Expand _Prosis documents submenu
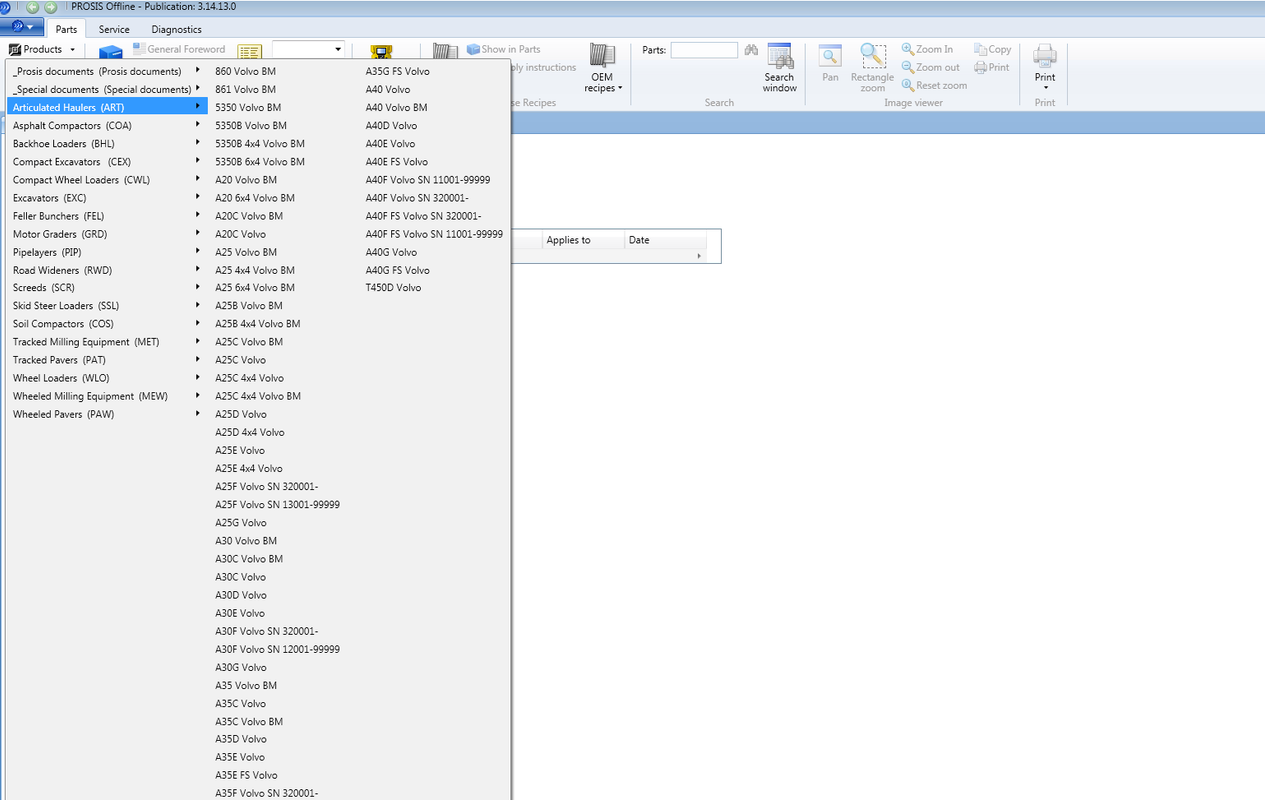1265x800 pixels. click(107, 72)
